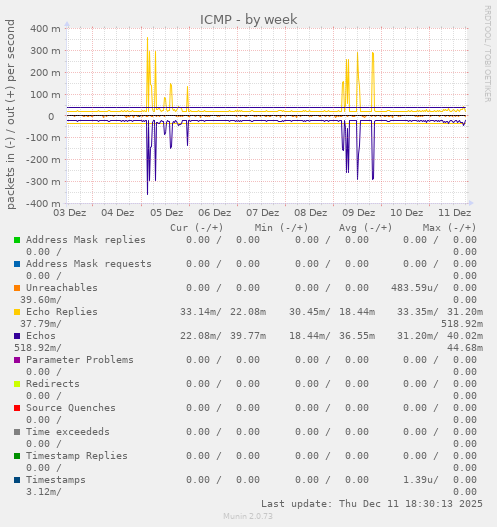Screen dimensions: 497x527
Task: Click the y-axis title 'packets in (-) / out (+) per second'
Action: 10,114
